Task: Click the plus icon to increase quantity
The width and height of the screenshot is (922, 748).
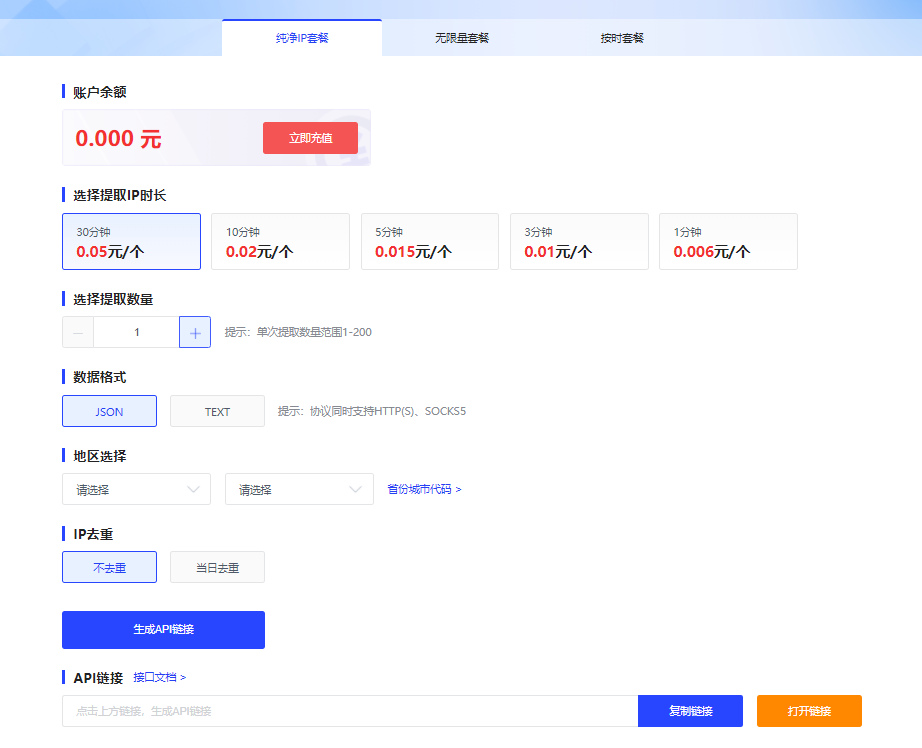Action: 195,332
